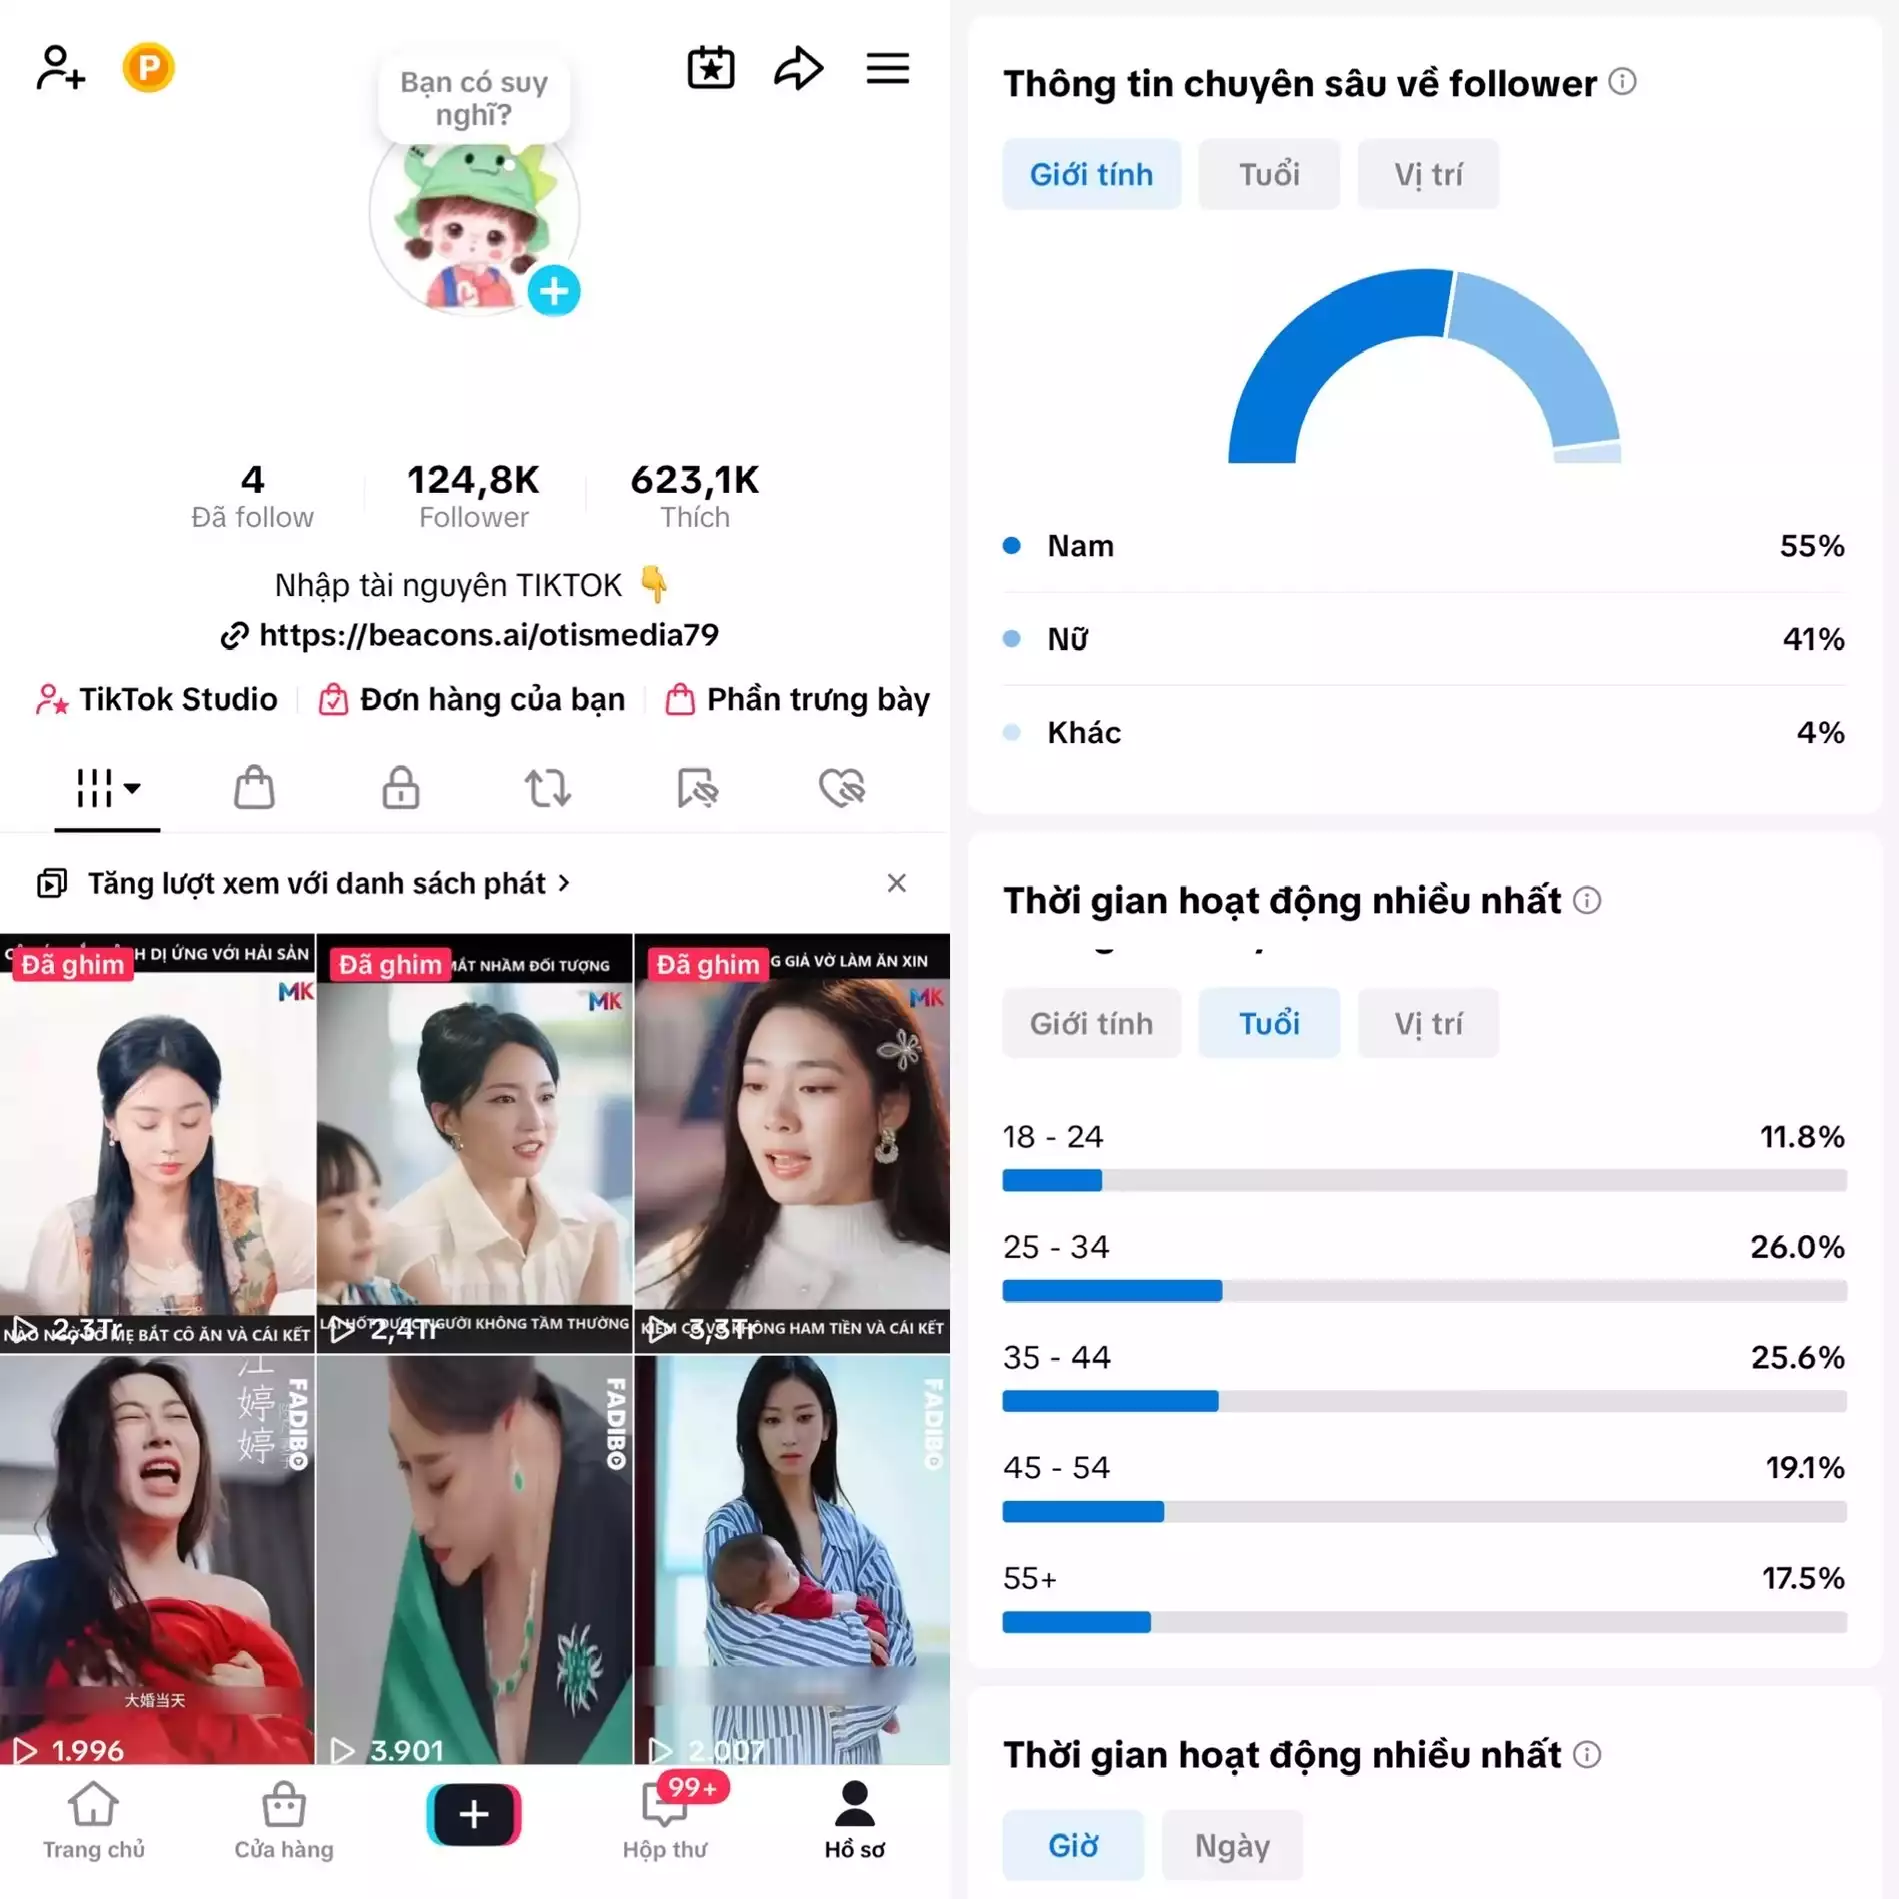The width and height of the screenshot is (1899, 1899).
Task: Add avatar story with blue plus
Action: click(x=553, y=291)
